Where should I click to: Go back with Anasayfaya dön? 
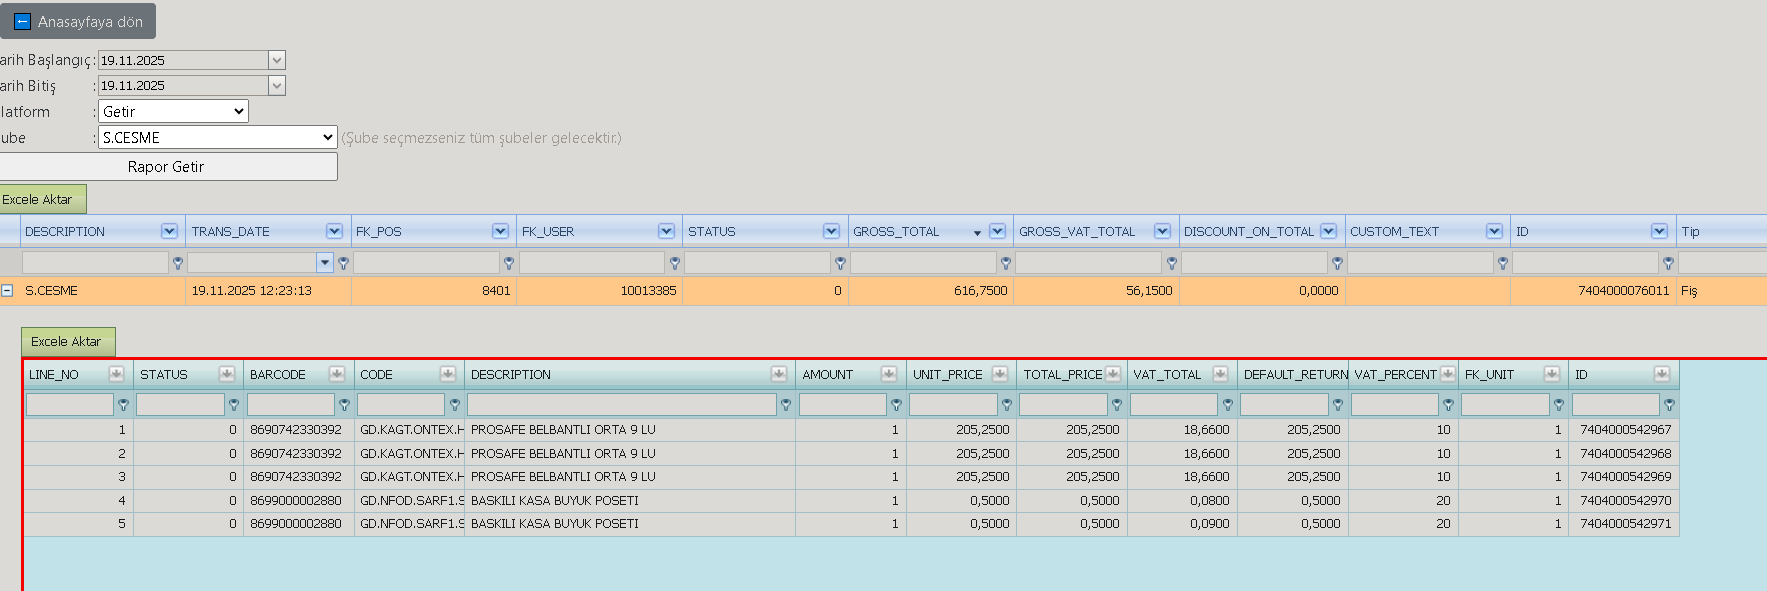point(78,21)
